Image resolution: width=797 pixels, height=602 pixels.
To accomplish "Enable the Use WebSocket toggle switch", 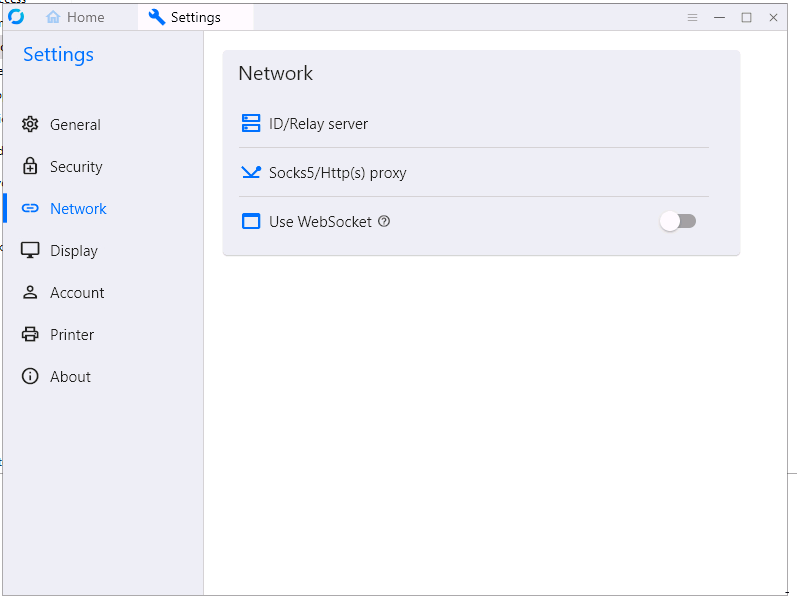I will [x=678, y=221].
